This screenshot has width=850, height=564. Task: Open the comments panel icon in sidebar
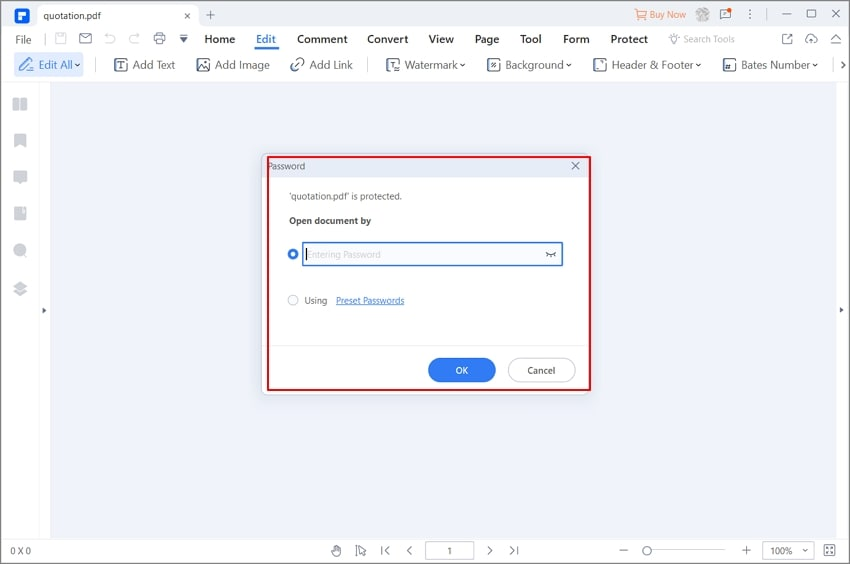click(20, 177)
